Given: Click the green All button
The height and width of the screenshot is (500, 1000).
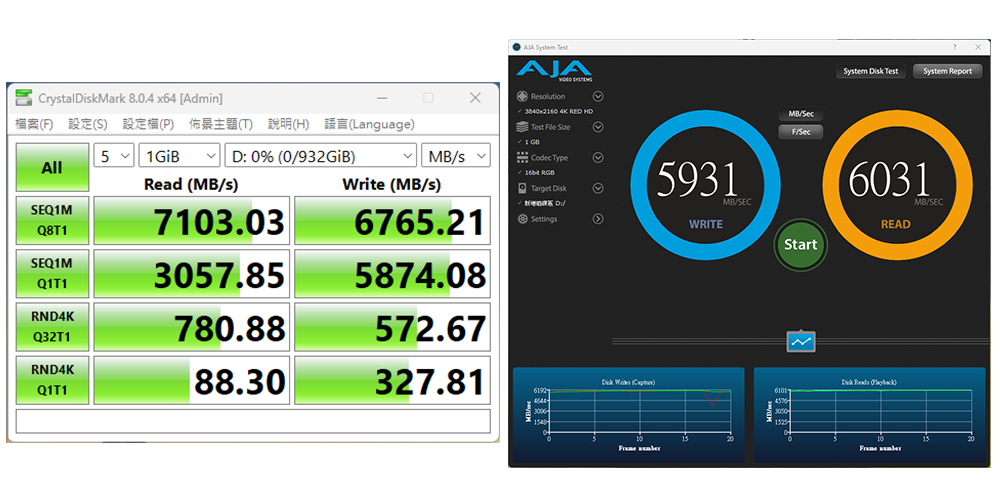Looking at the screenshot, I should point(52,167).
